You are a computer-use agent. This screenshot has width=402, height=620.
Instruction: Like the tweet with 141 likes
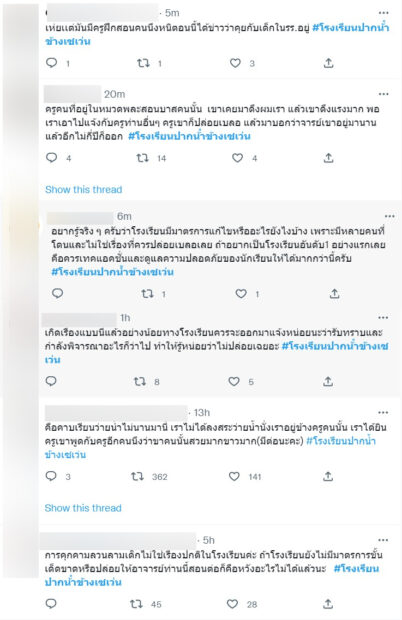234,476
